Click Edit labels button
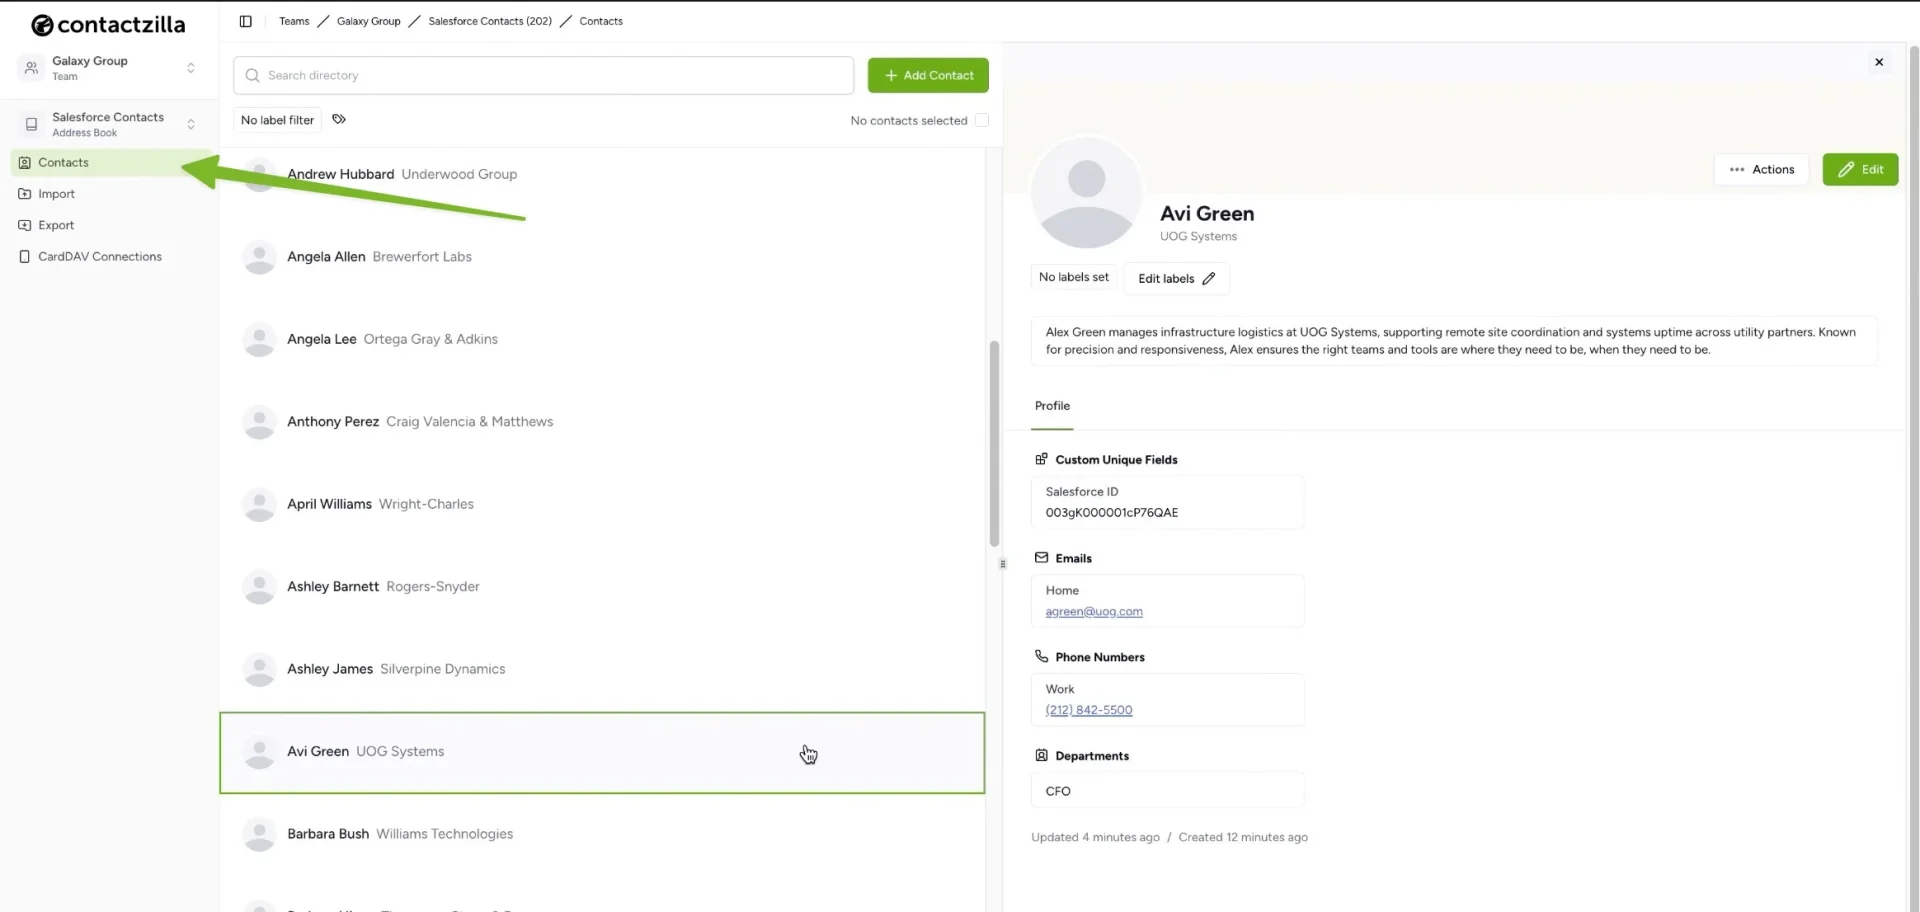Viewport: 1920px width, 912px height. click(x=1177, y=278)
